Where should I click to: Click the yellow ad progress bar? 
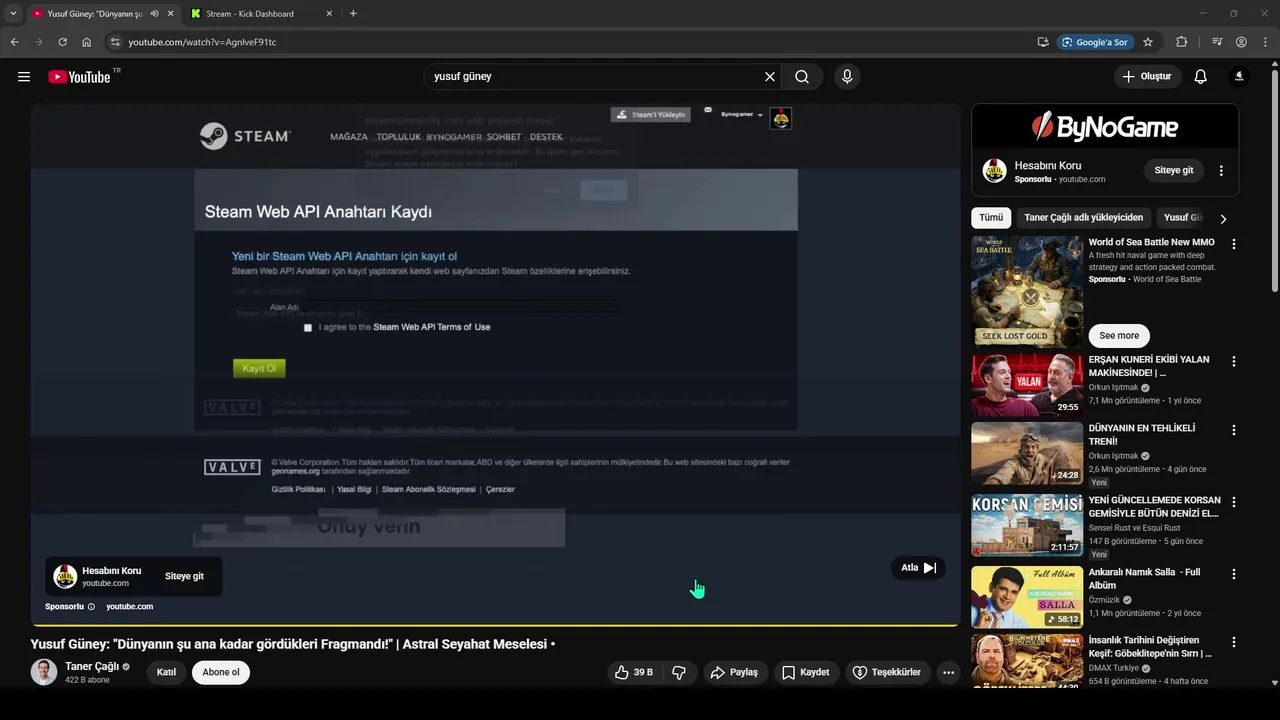tap(495, 625)
